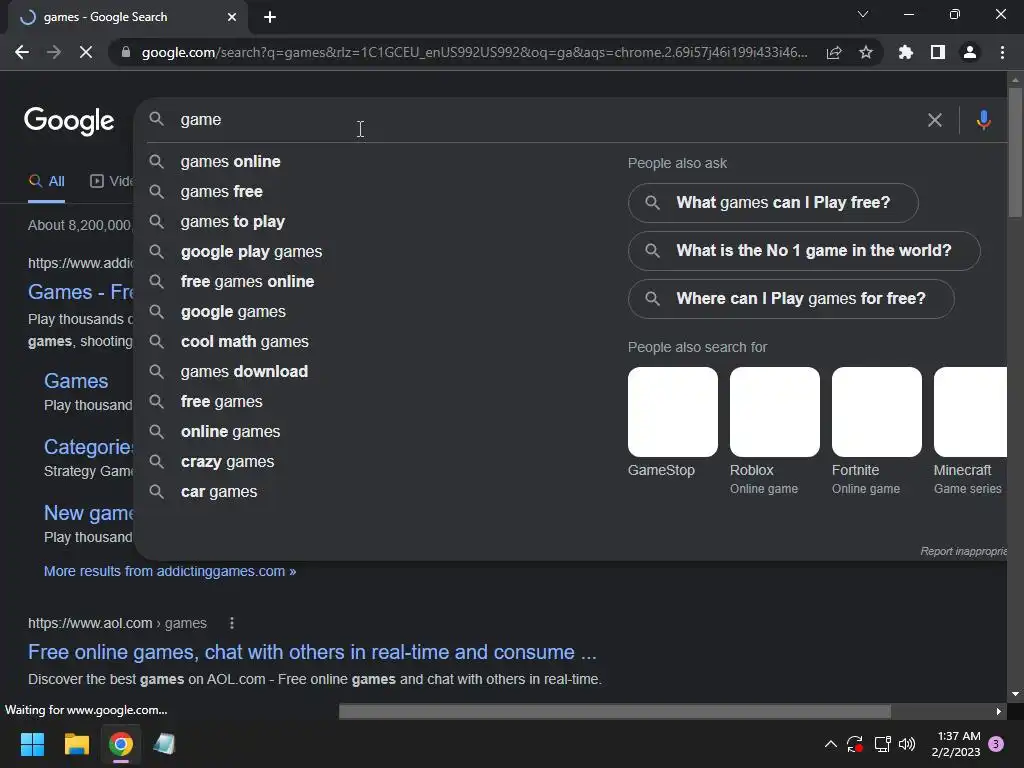Screen dimensions: 1024x768
Task: Open the notepad-style app on the taskbar
Action: tap(165, 744)
